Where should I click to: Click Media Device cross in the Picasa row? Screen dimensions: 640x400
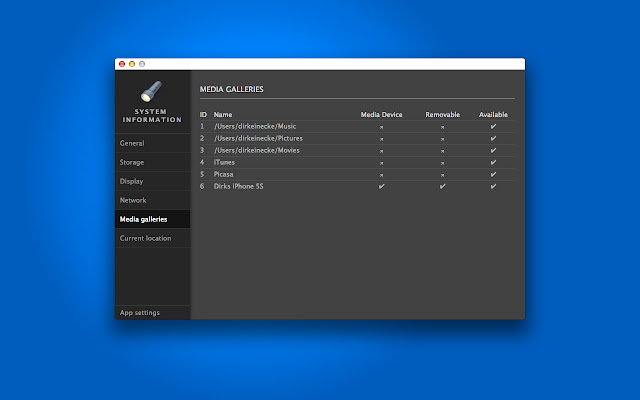tap(381, 175)
